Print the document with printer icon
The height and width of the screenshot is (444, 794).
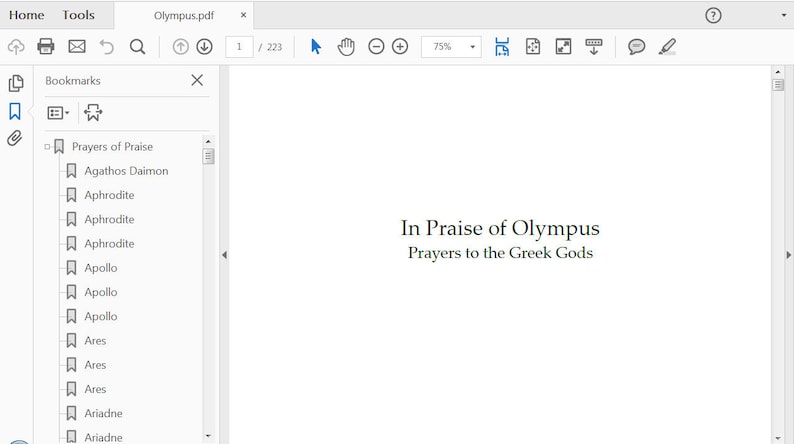coord(46,47)
